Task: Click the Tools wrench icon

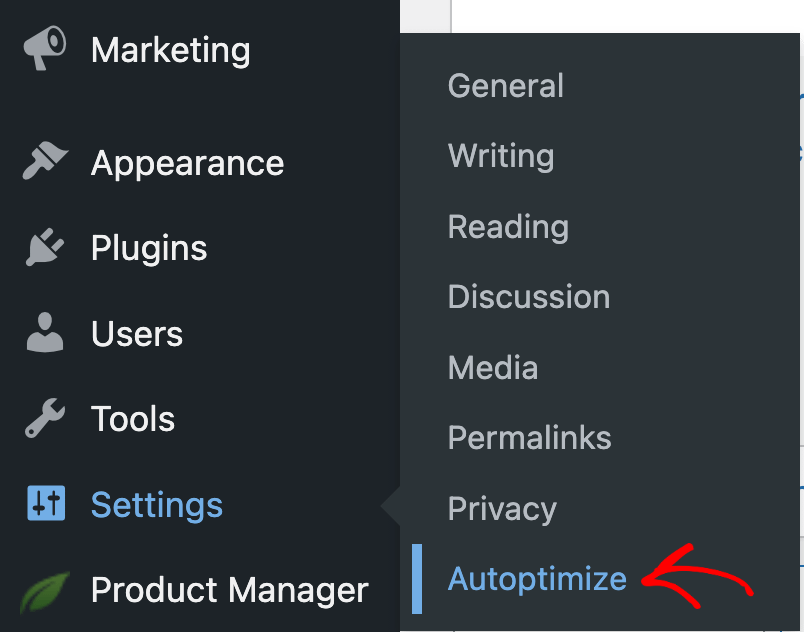Action: click(x=45, y=418)
